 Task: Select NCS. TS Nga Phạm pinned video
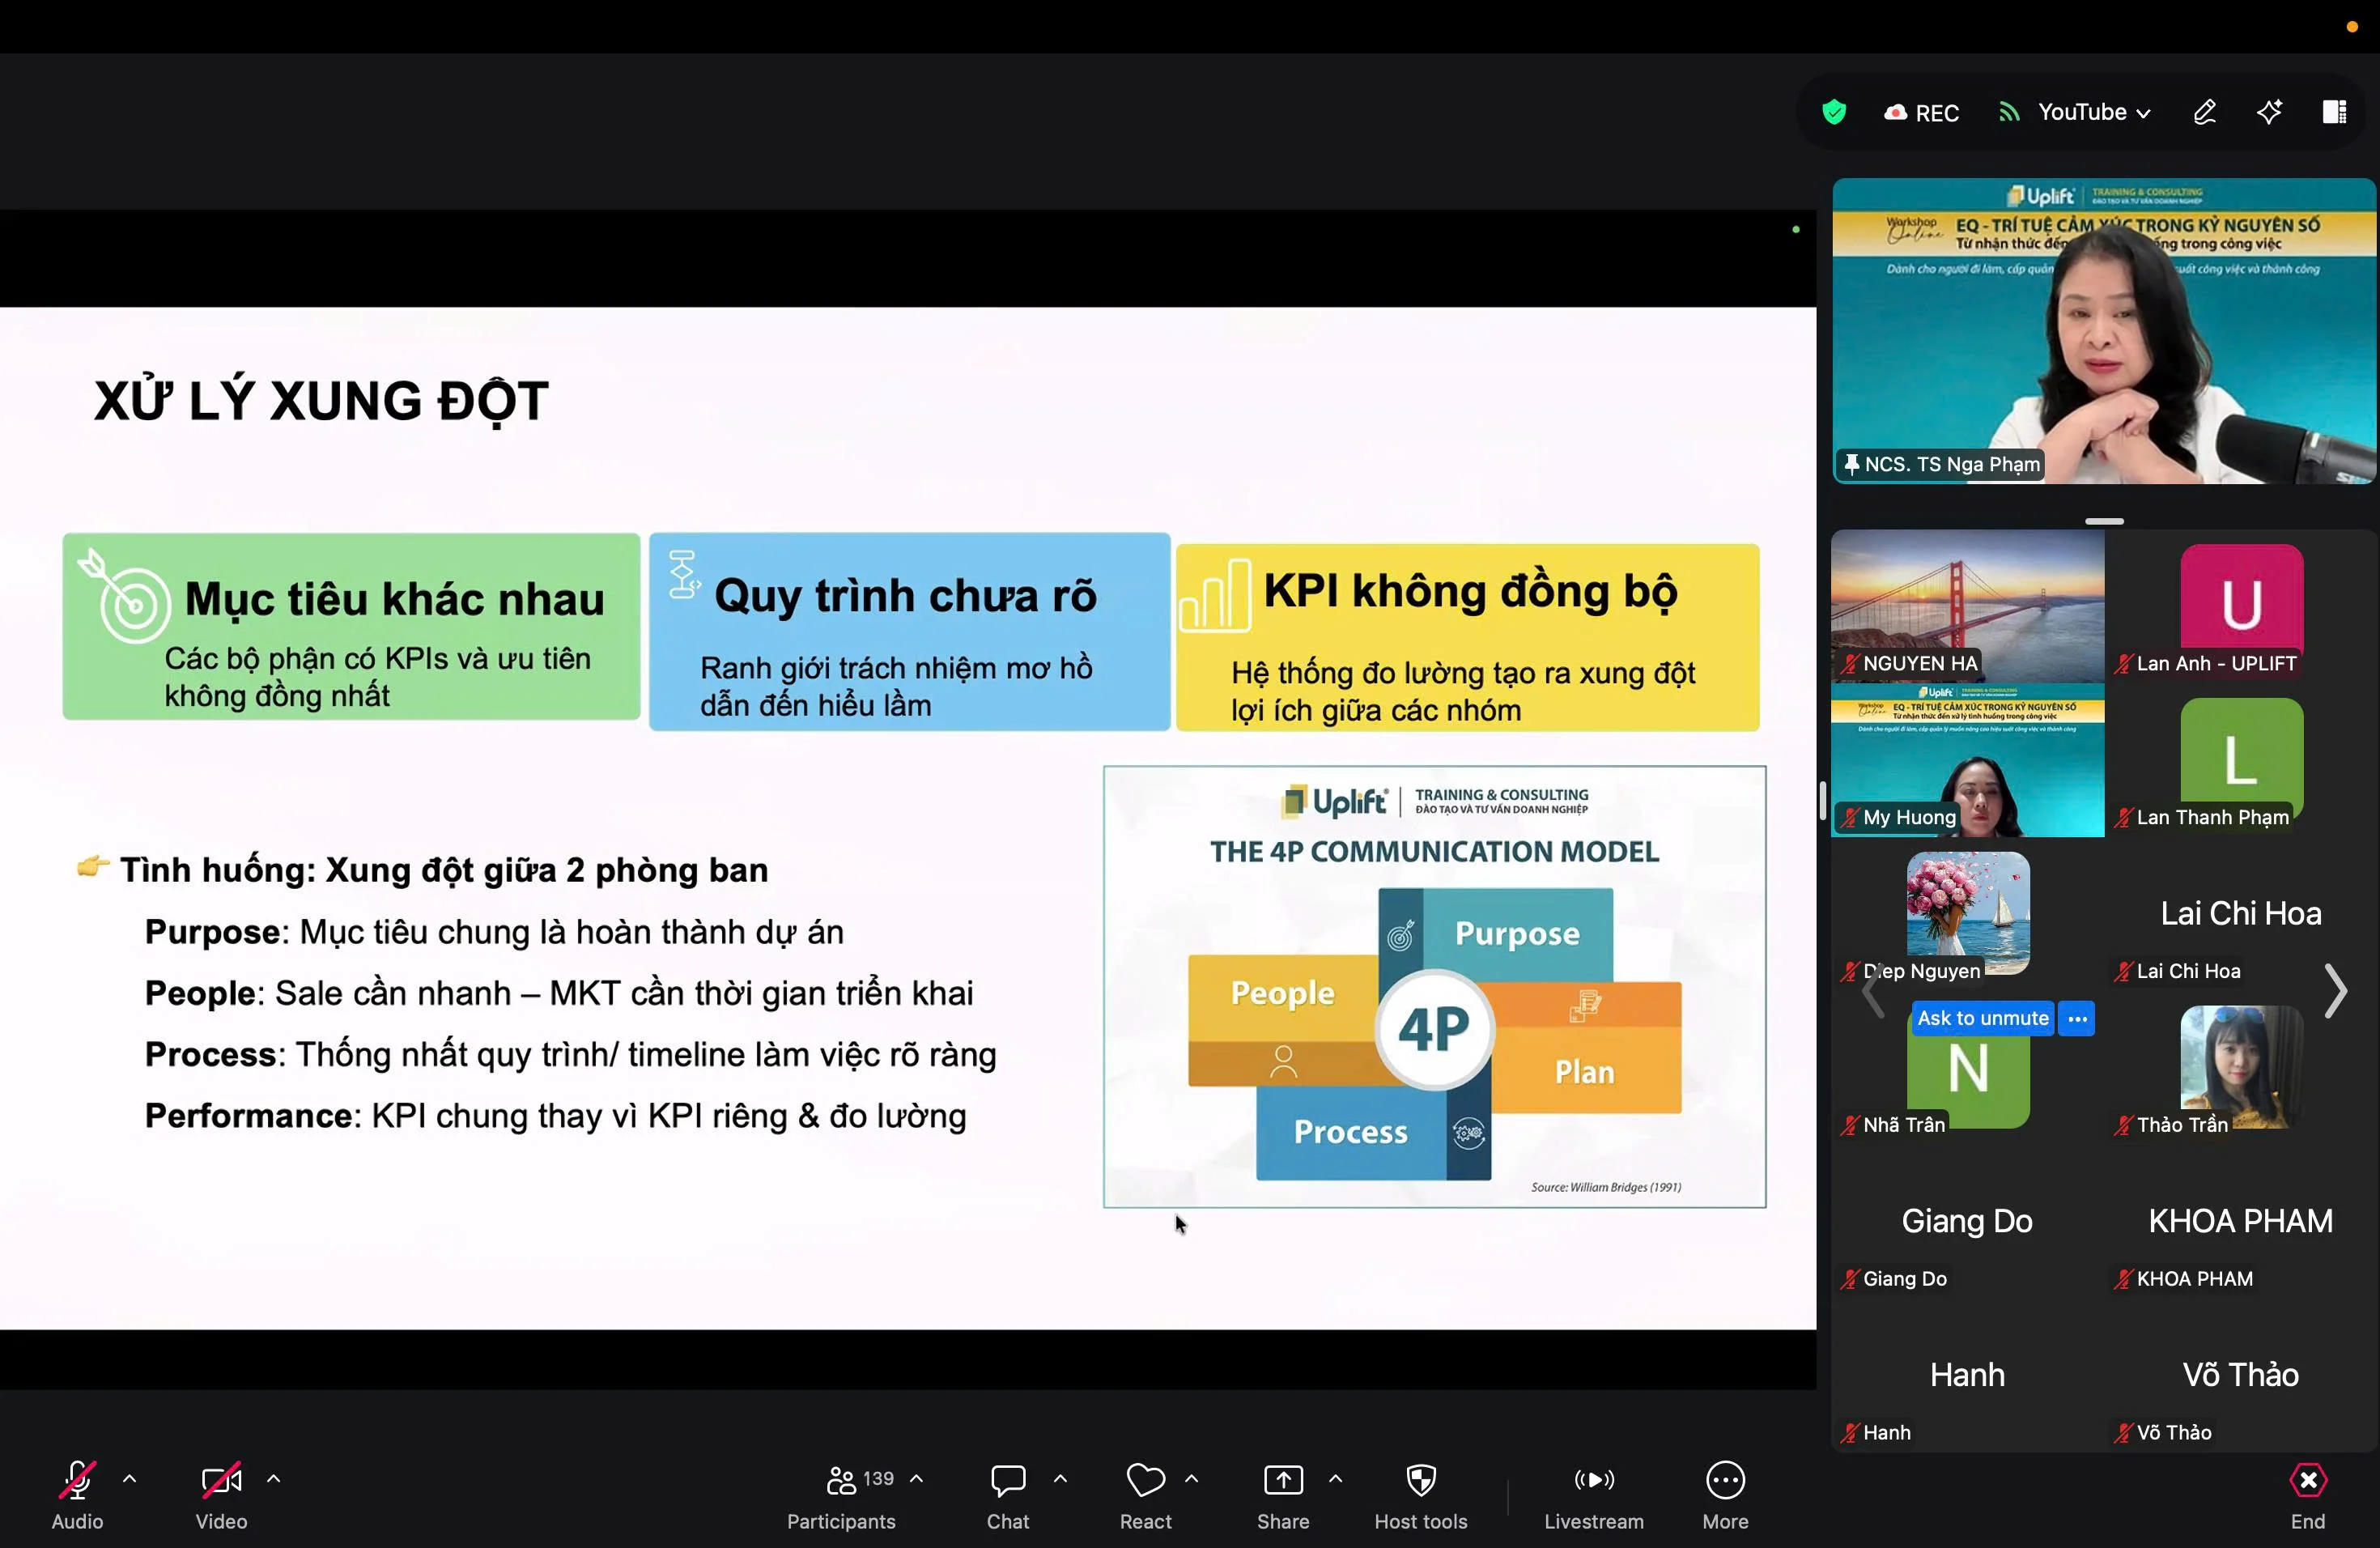[x=2103, y=331]
